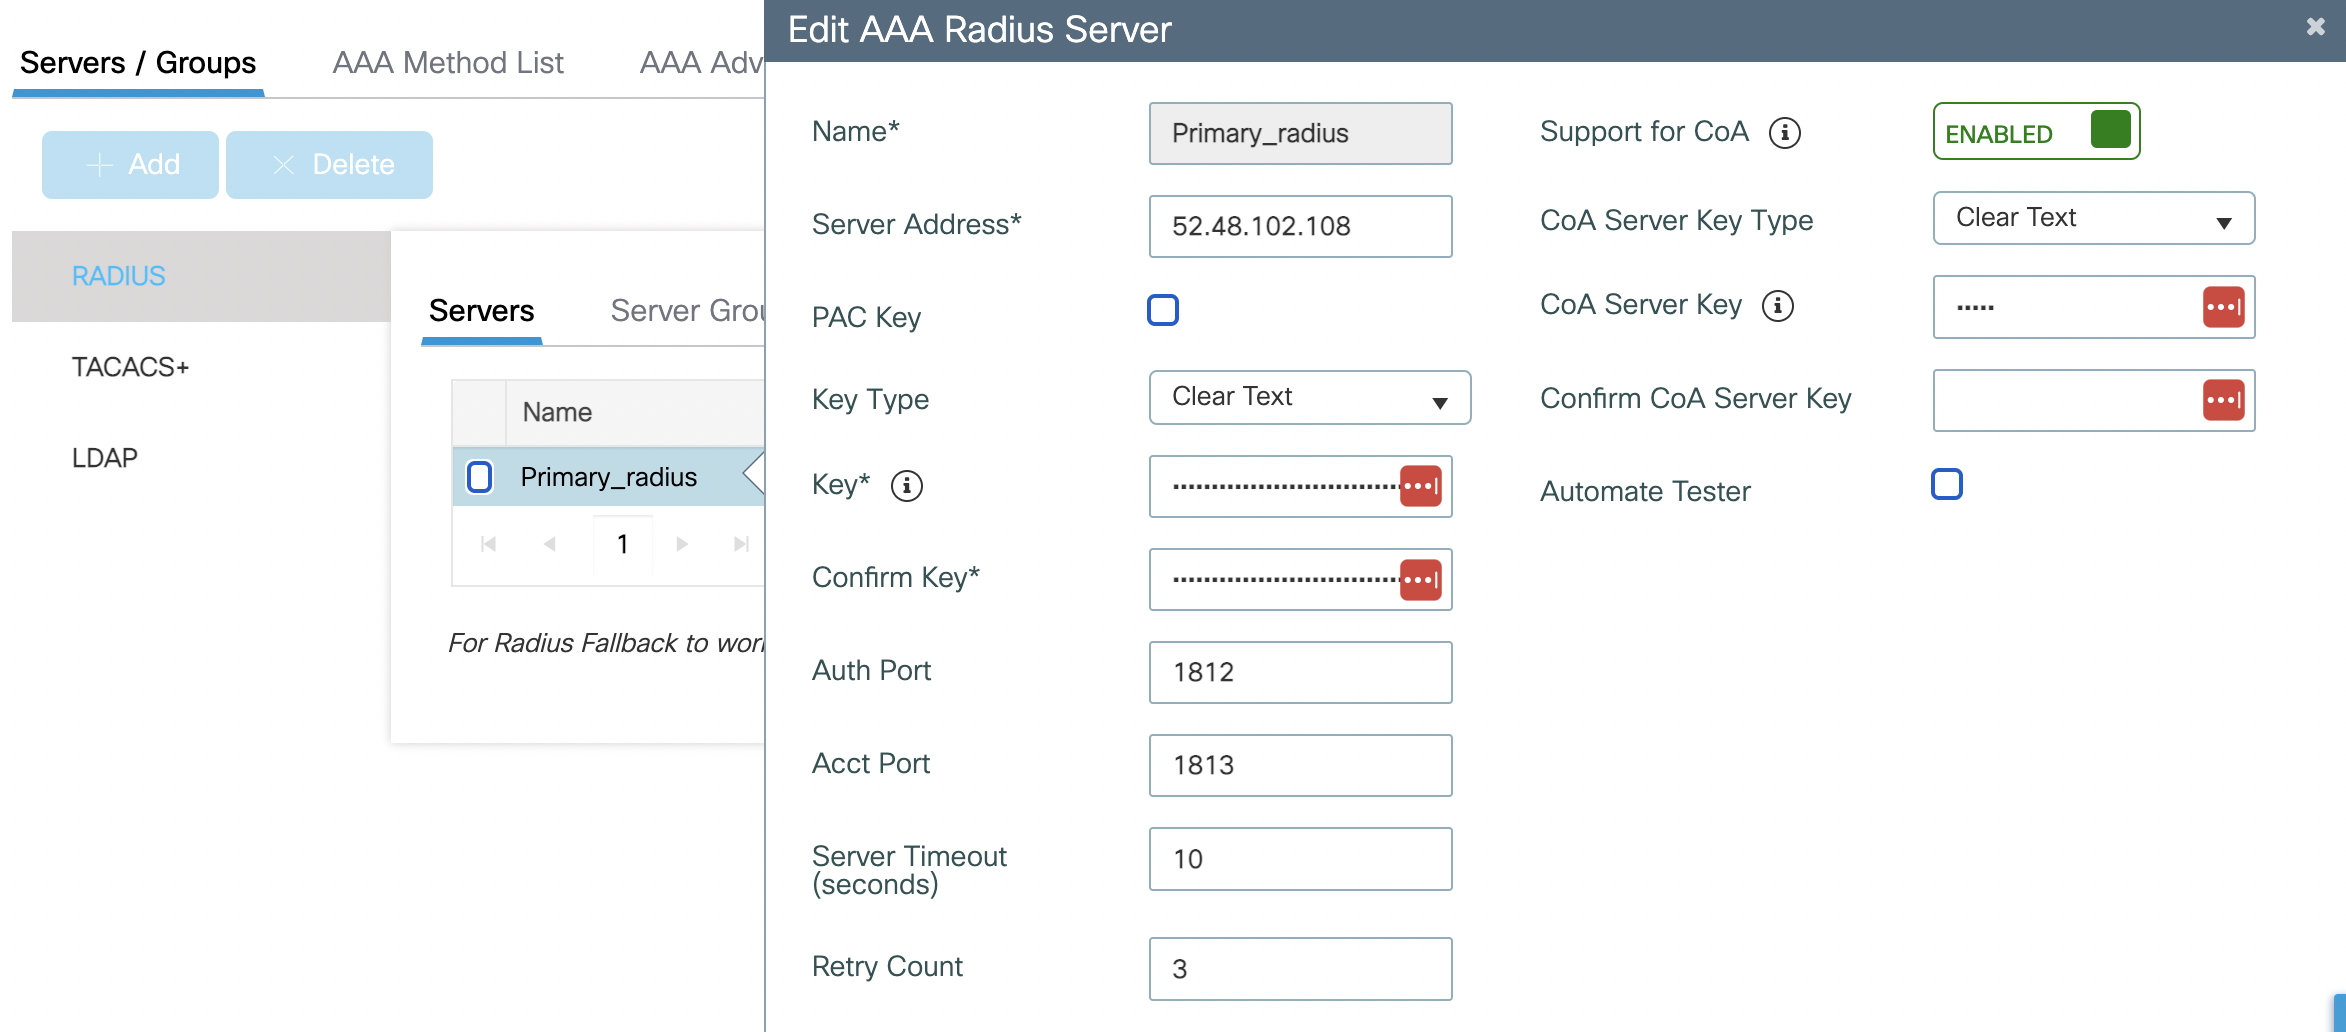Screen dimensions: 2346x1032
Task: Click the Retry Count field
Action: pos(1300,969)
